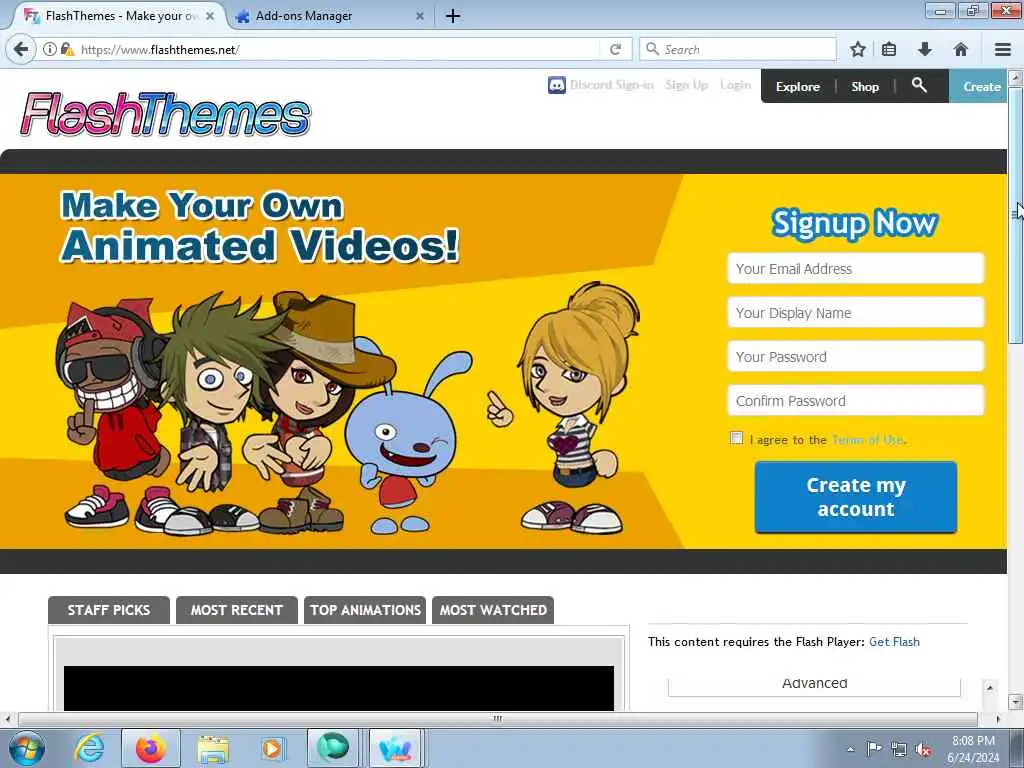Show hidden tray icons arrow

click(x=850, y=749)
